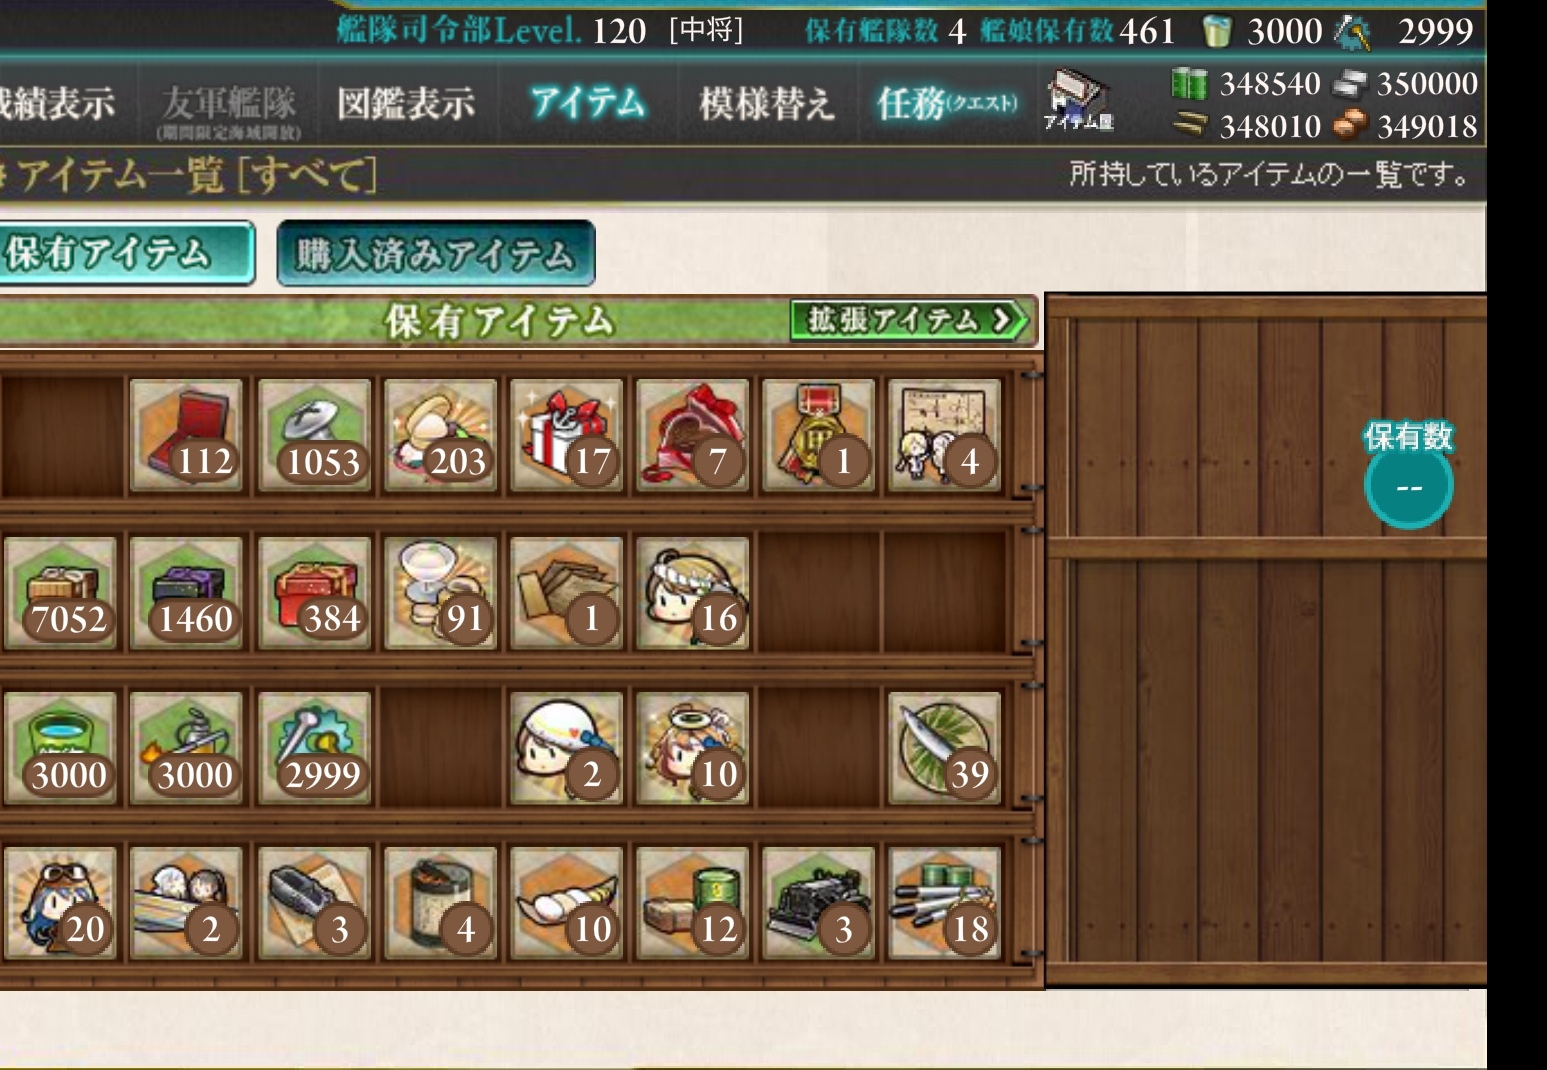Image resolution: width=1547 pixels, height=1070 pixels.
Task: Expand 拡張アイテム arrow button
Action: 909,320
